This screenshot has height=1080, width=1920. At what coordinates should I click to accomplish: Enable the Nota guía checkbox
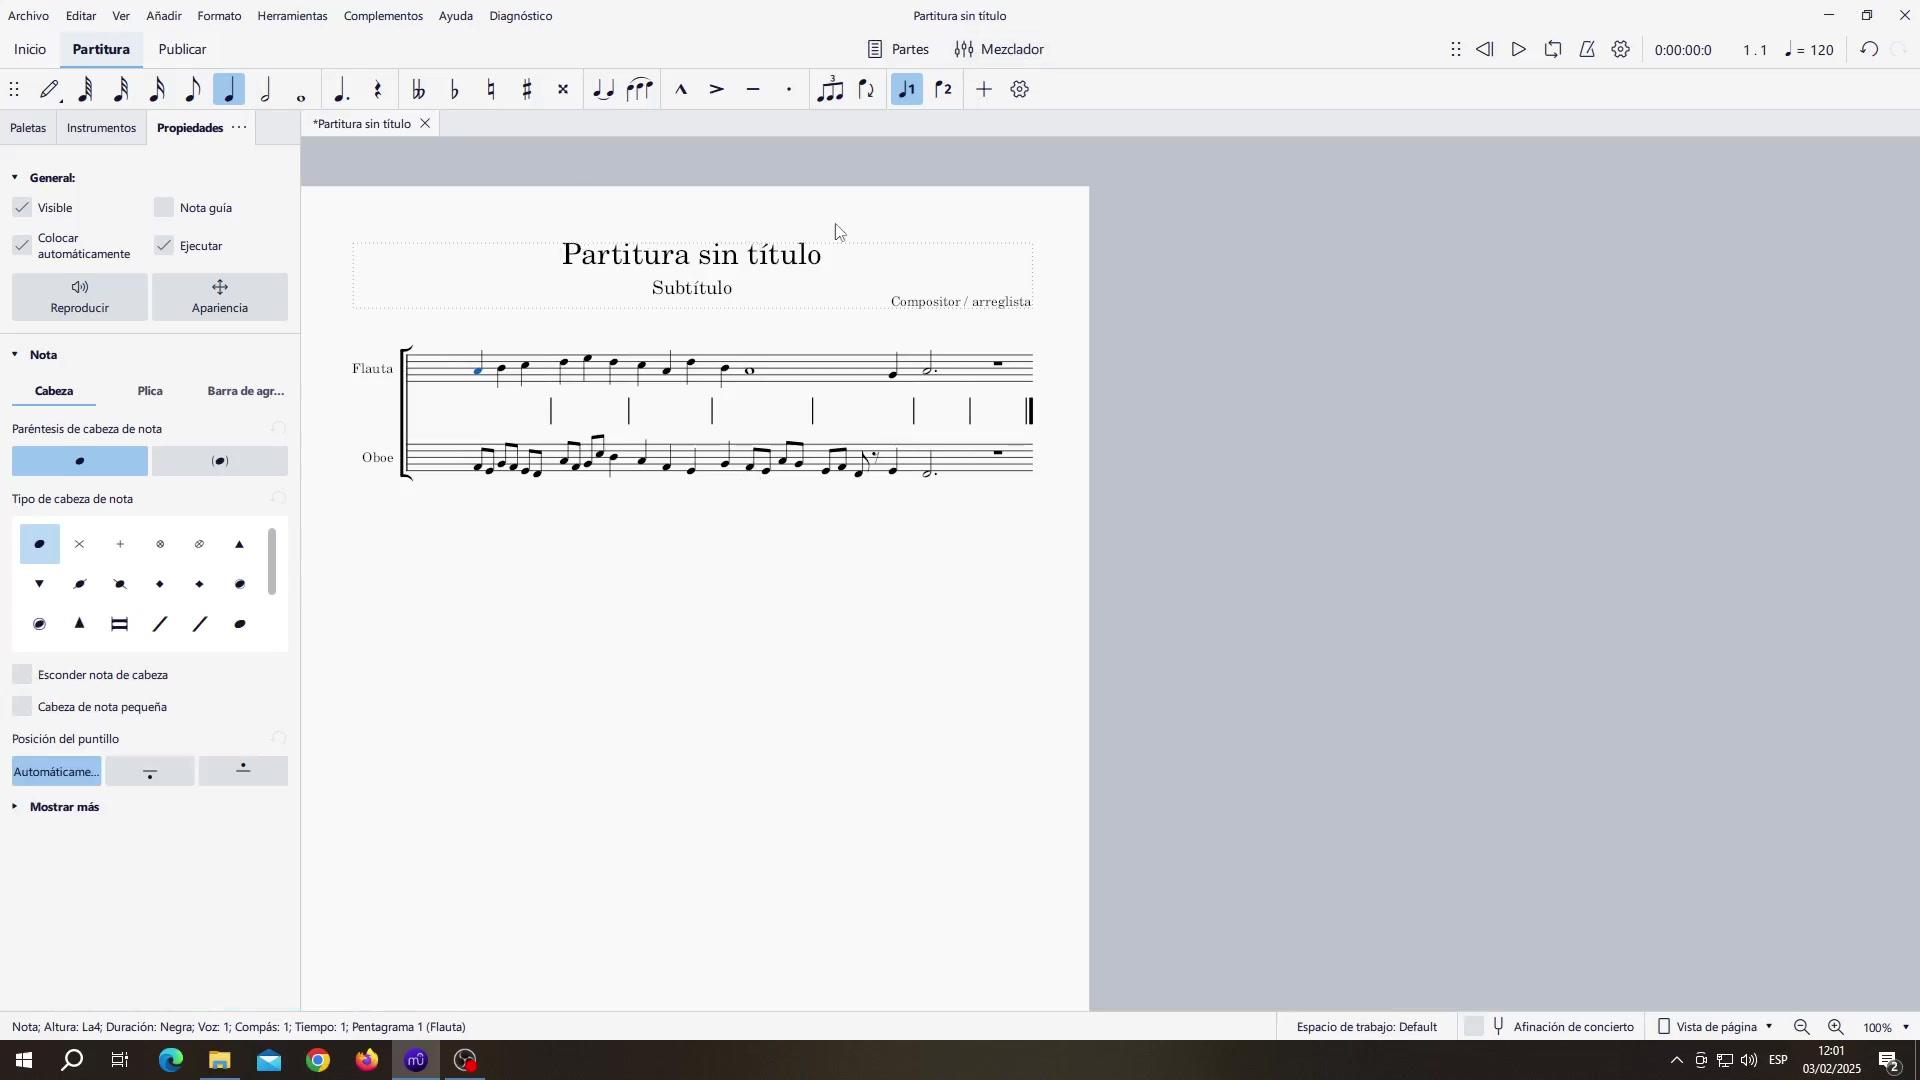coord(165,208)
